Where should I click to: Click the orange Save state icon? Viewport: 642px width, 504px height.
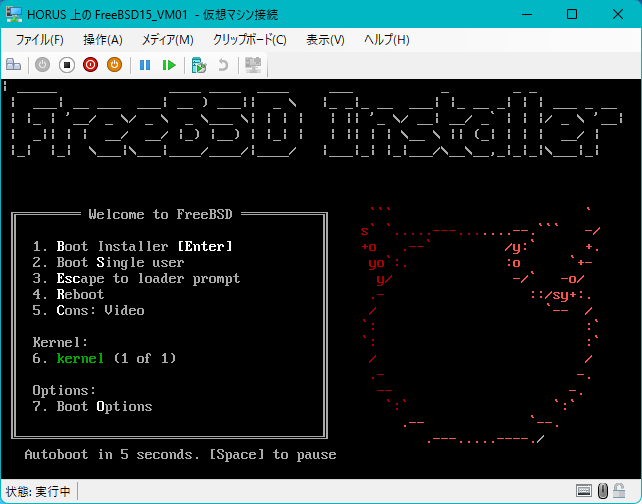click(x=114, y=65)
